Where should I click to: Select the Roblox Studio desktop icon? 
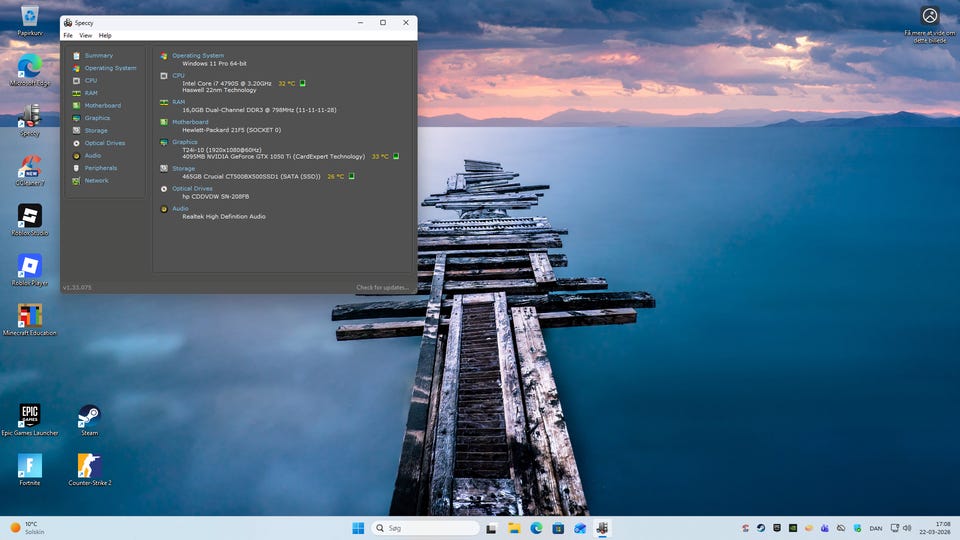30,216
